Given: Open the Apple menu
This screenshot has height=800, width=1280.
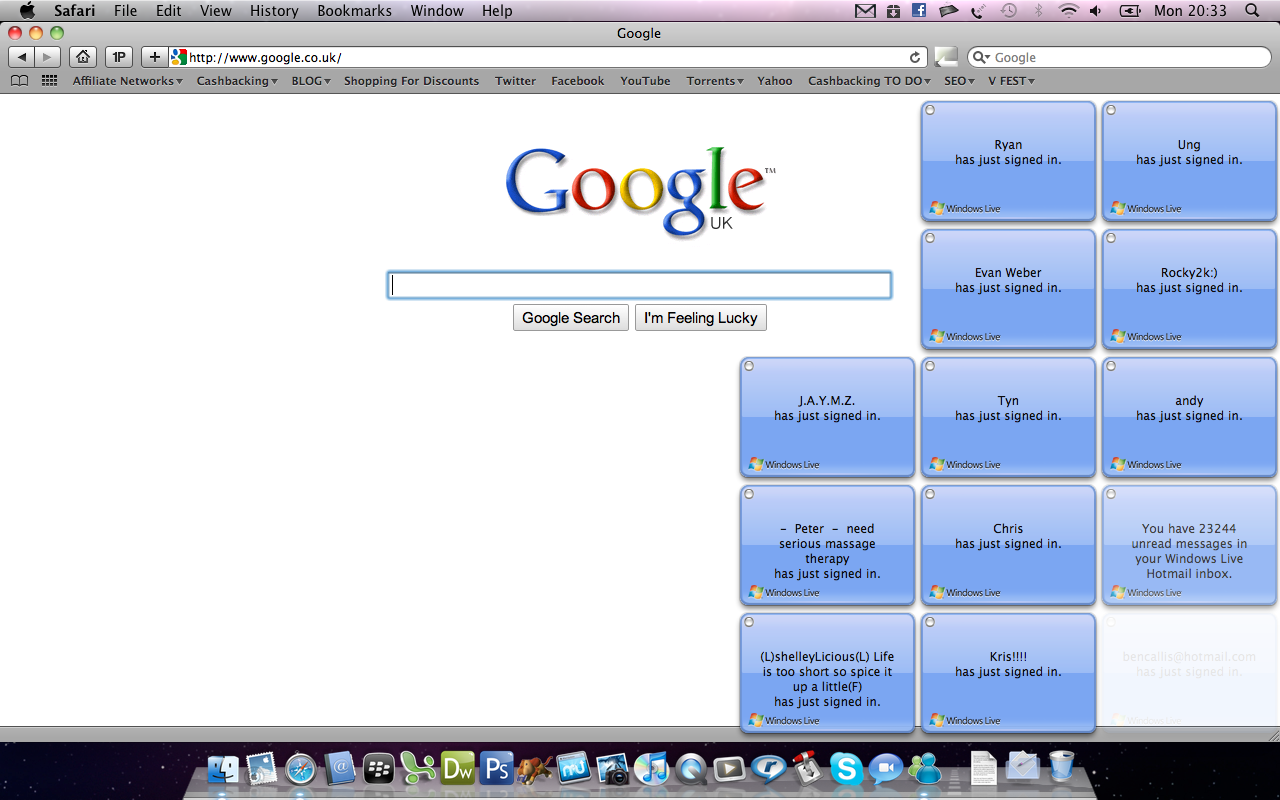Looking at the screenshot, I should tap(27, 11).
